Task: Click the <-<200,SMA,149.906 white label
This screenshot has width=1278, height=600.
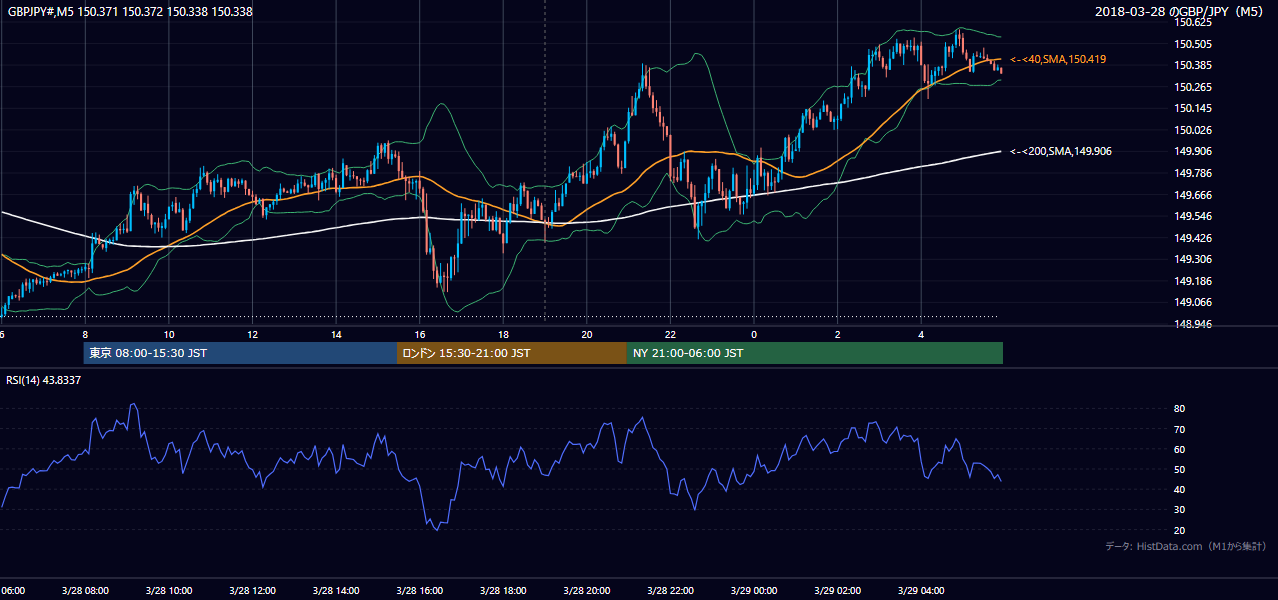Action: 1061,151
